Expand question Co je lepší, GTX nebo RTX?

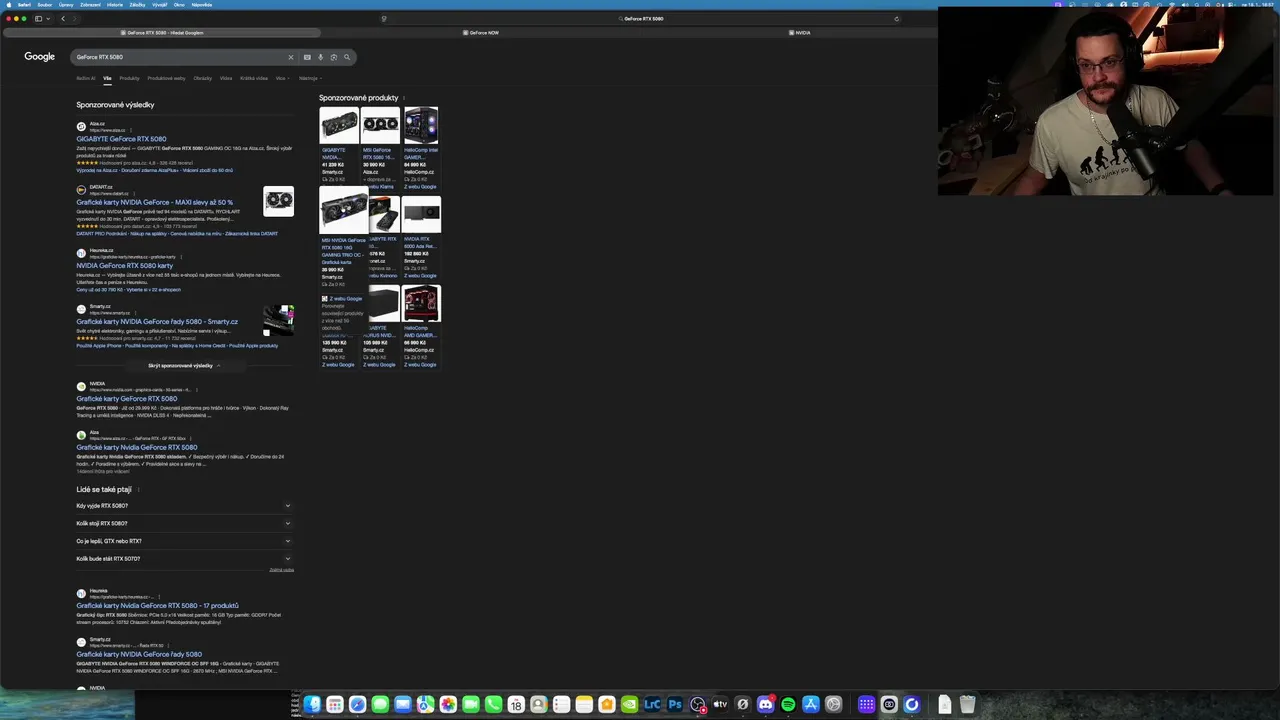tap(184, 541)
